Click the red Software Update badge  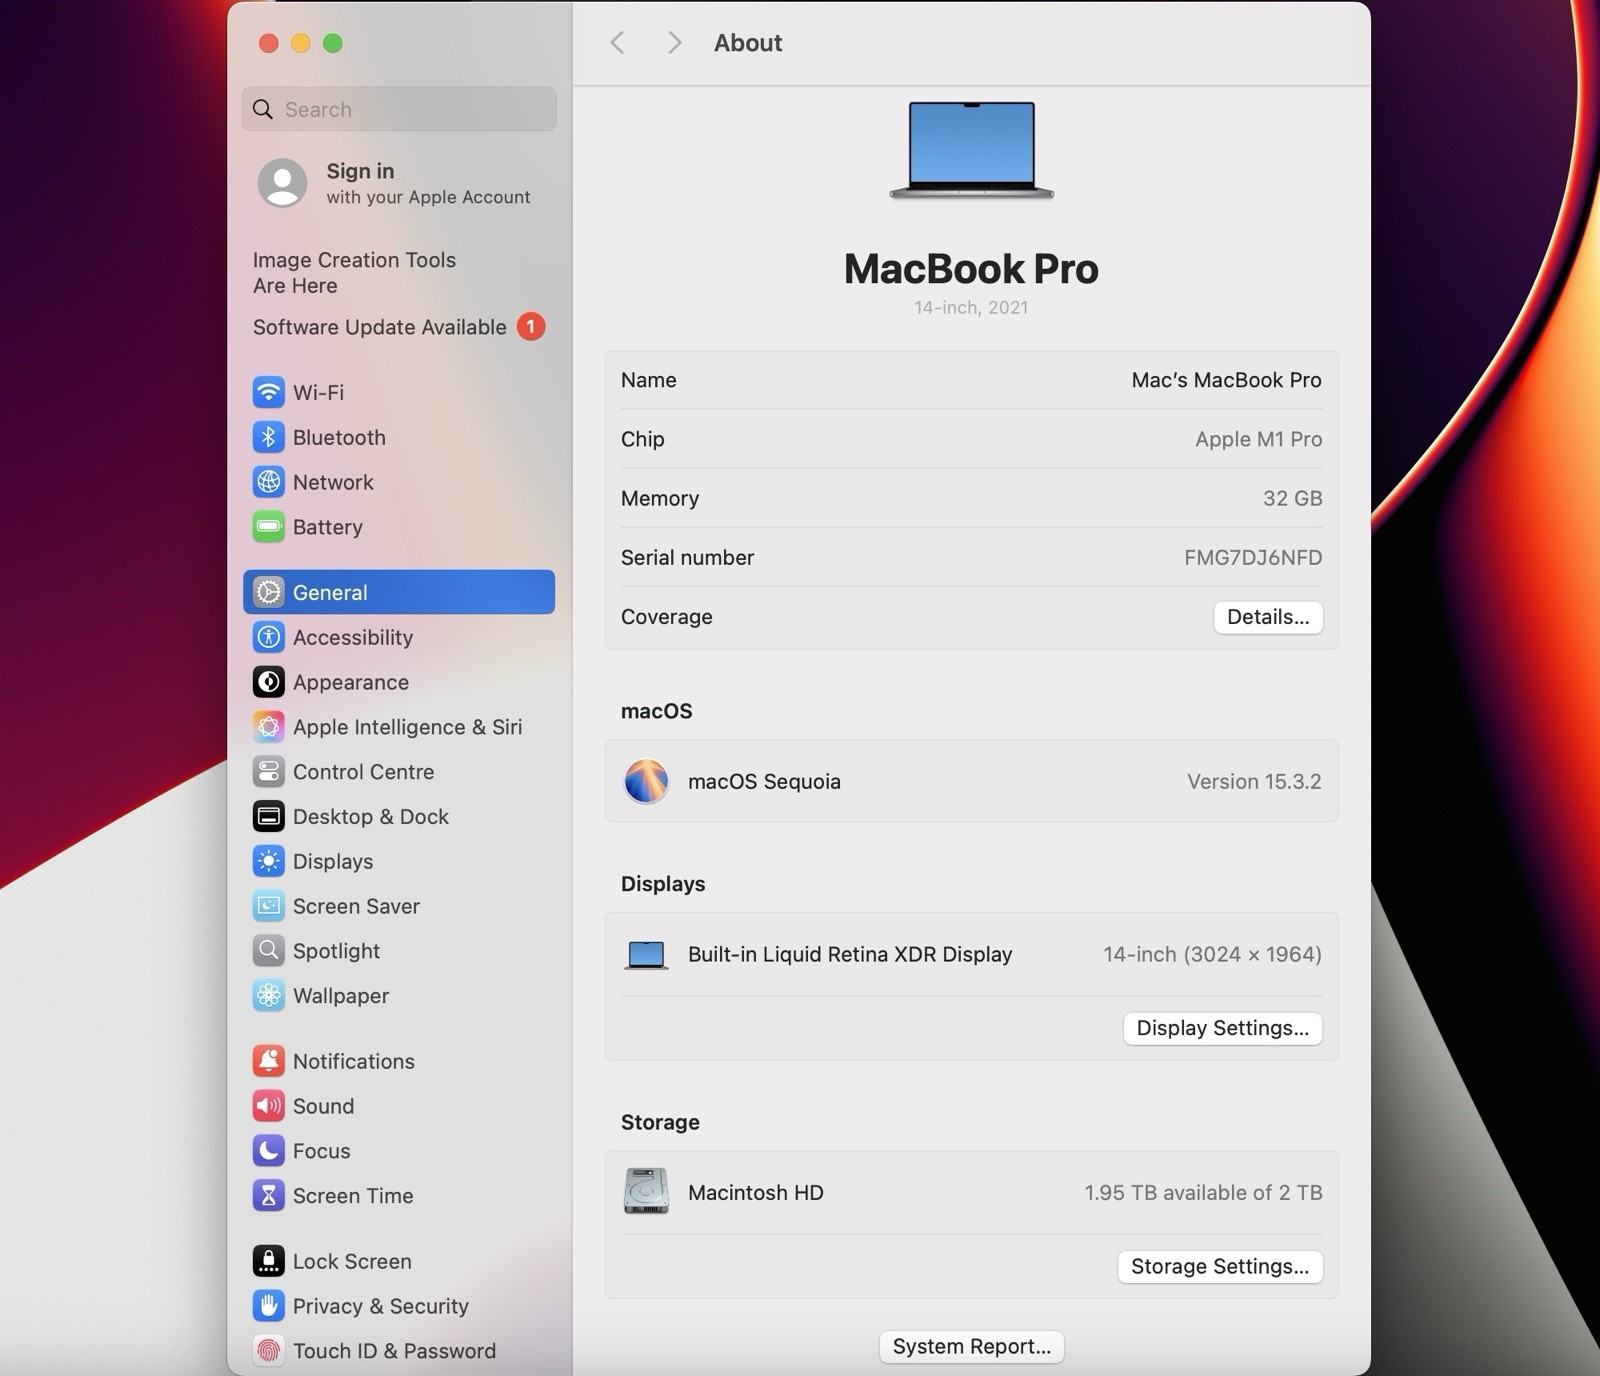click(x=531, y=326)
